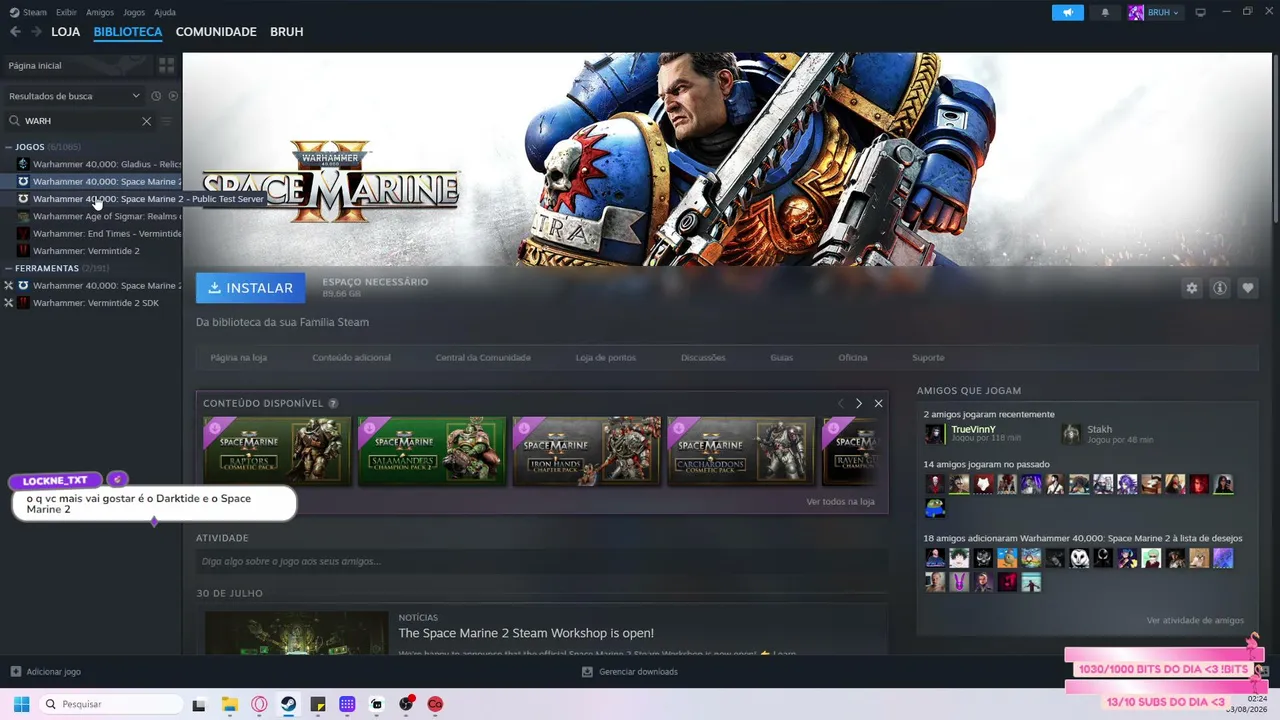Screen dimensions: 1280x720
Task: Go to the LOJA tab
Action: coord(66,32)
